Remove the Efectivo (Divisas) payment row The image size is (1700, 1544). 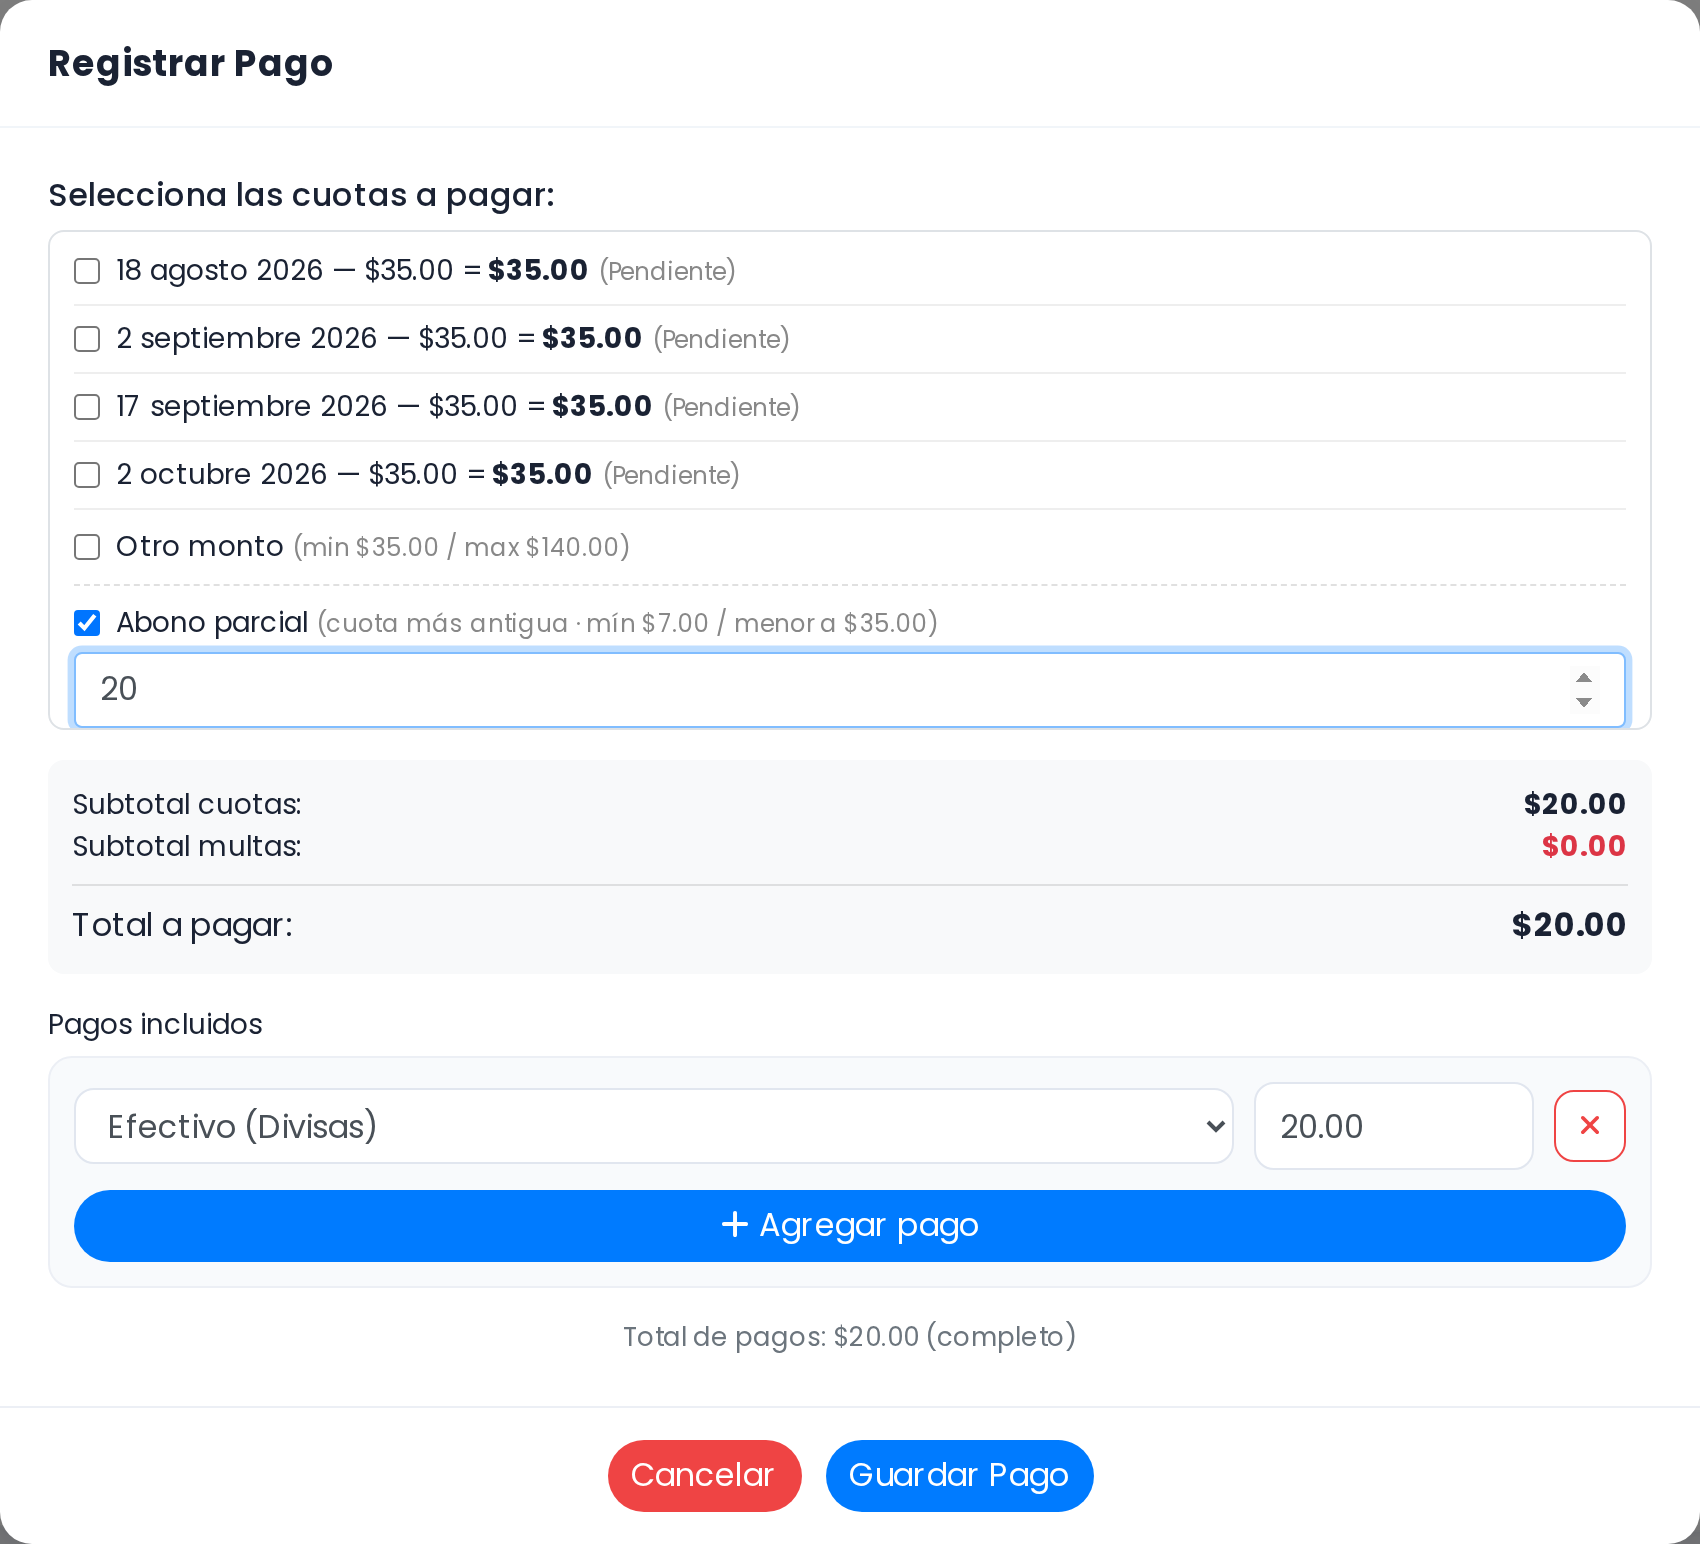(x=1589, y=1126)
